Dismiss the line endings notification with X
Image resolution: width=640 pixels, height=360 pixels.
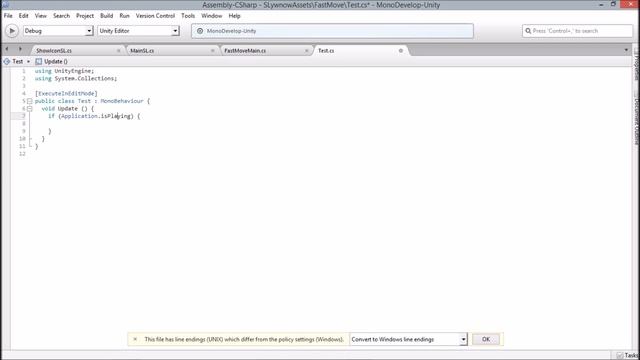(x=135, y=339)
